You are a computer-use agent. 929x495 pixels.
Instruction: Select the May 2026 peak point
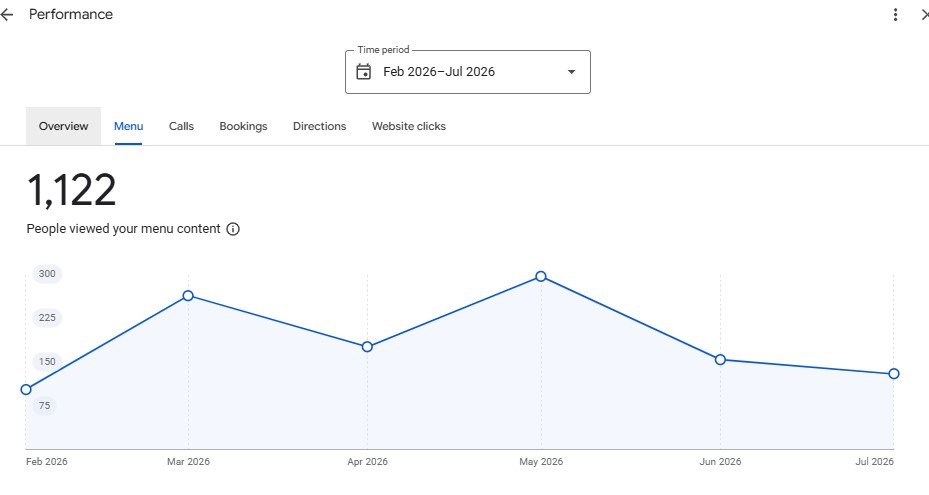click(x=541, y=276)
